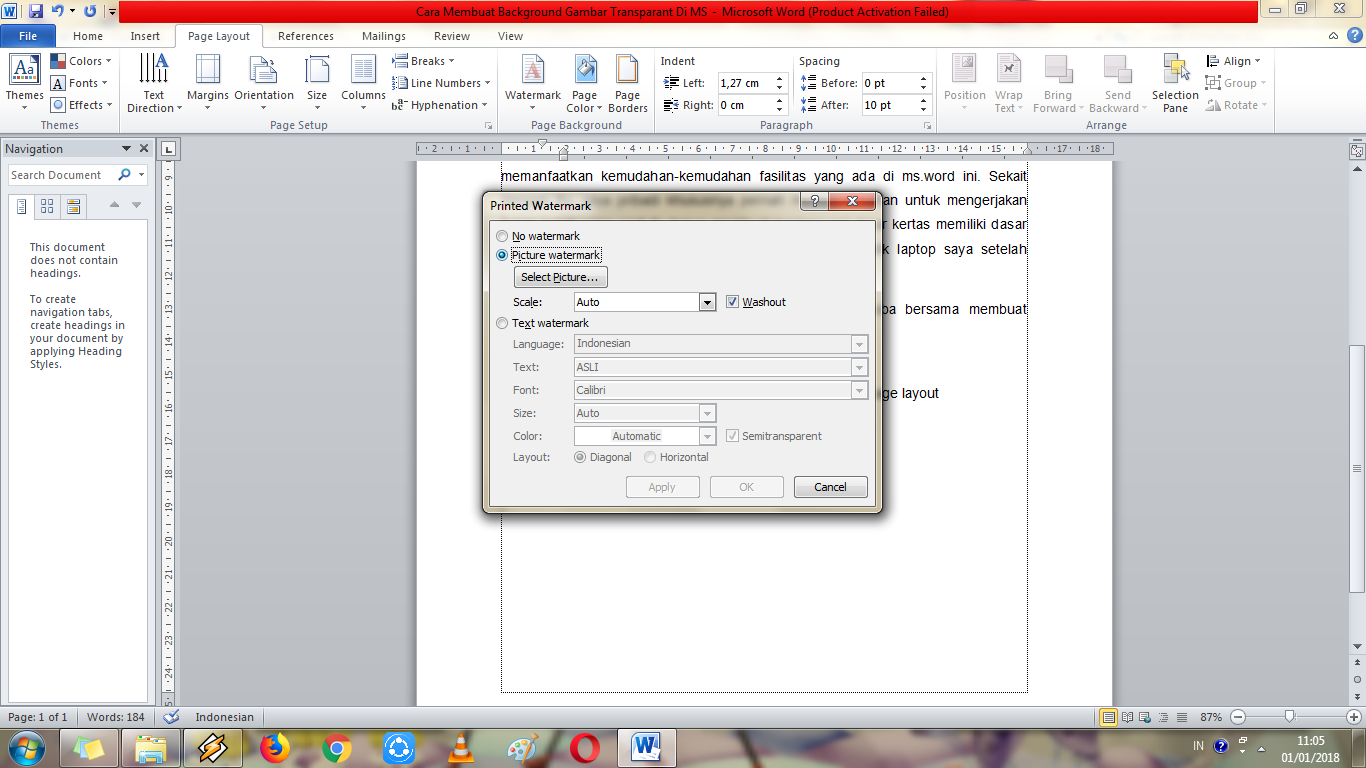Click the Undo icon in the Quick Access Toolbar

point(57,11)
